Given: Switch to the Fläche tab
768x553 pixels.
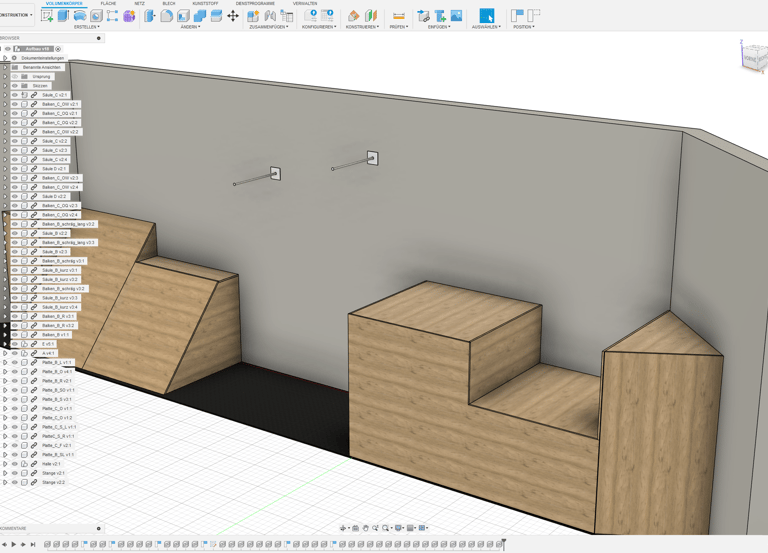Looking at the screenshot, I should pos(108,4).
